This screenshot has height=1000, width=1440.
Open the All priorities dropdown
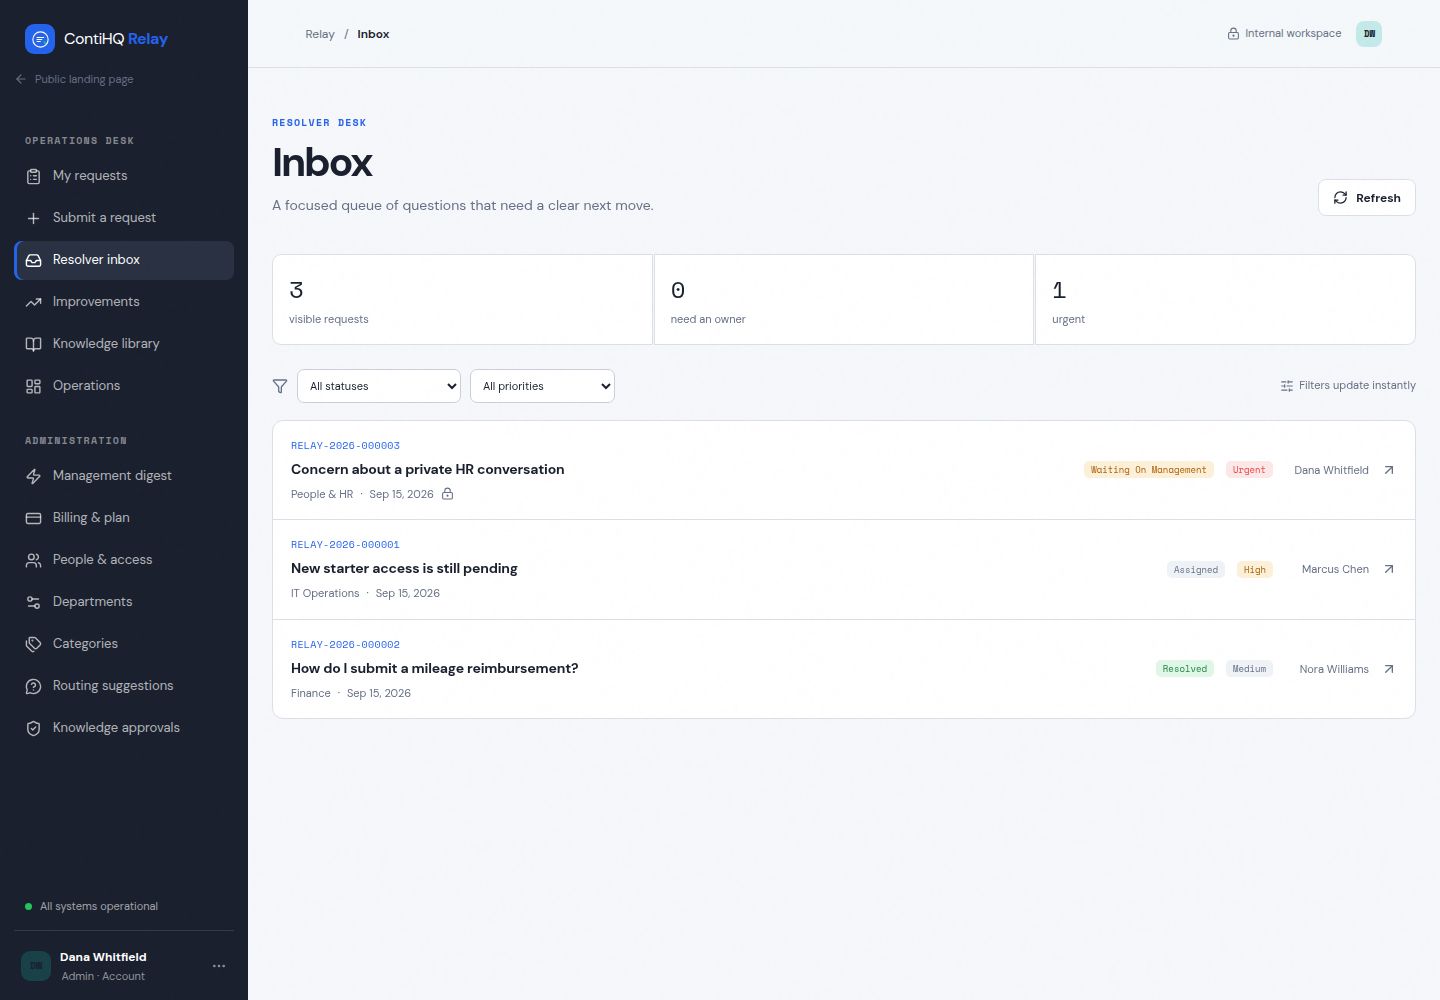tap(542, 386)
